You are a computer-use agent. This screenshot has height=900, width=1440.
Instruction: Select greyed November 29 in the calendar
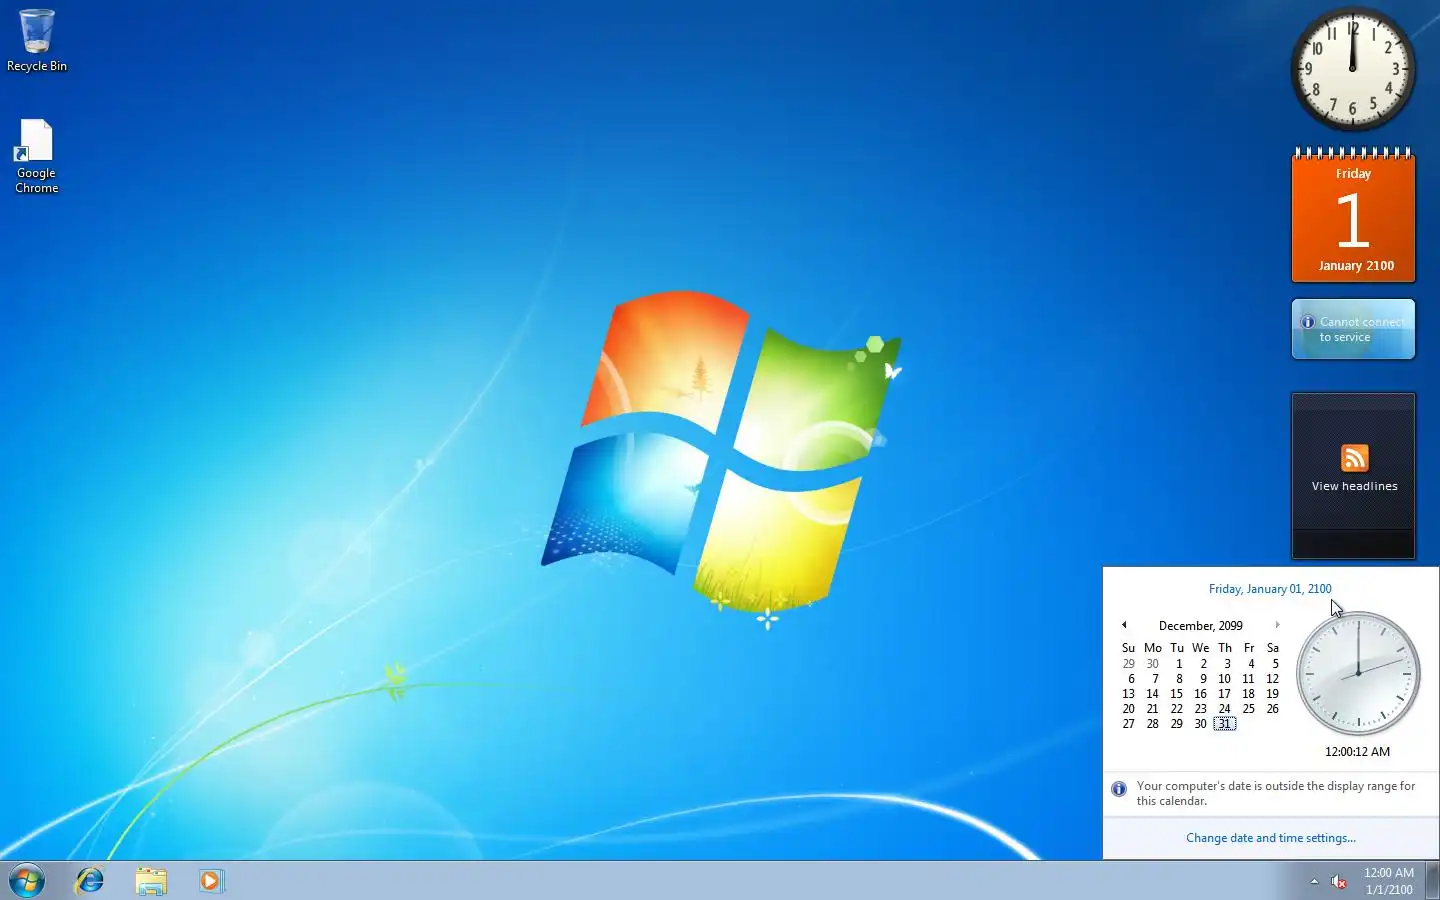[x=1128, y=664]
